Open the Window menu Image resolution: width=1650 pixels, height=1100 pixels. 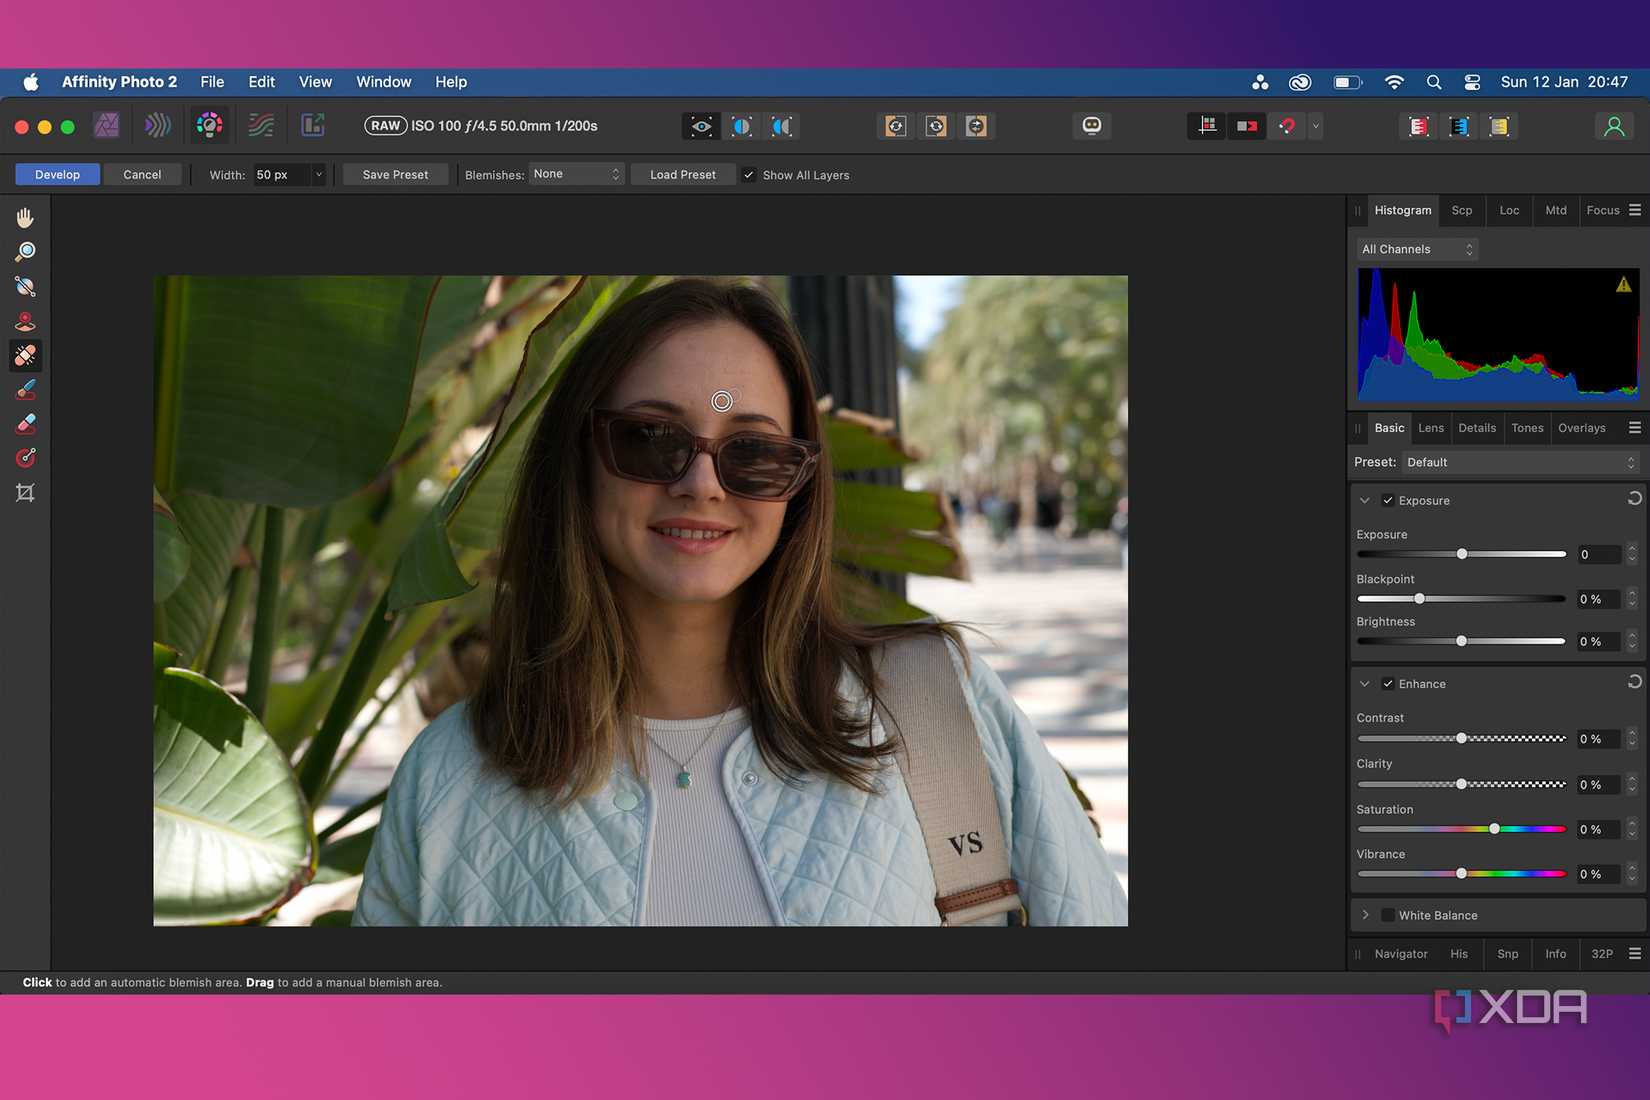click(383, 81)
